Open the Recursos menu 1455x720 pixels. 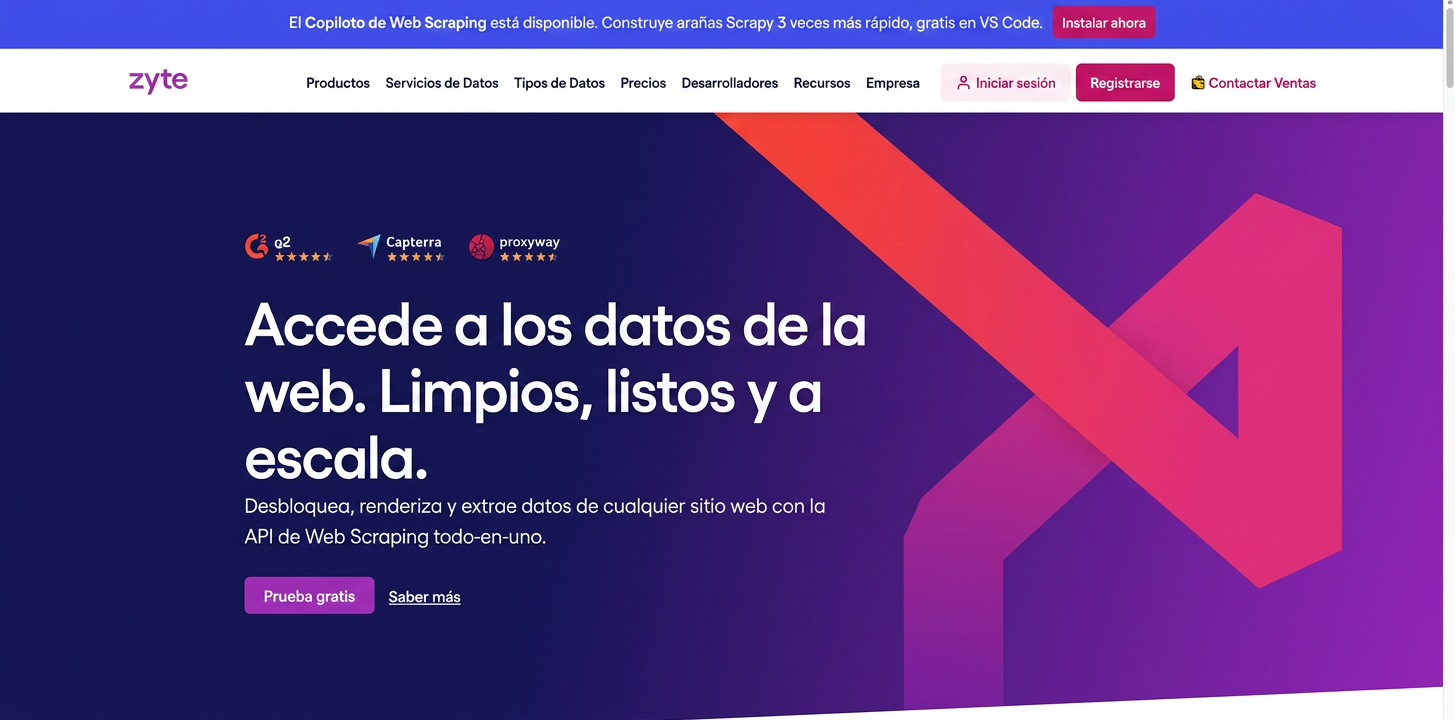[x=822, y=83]
